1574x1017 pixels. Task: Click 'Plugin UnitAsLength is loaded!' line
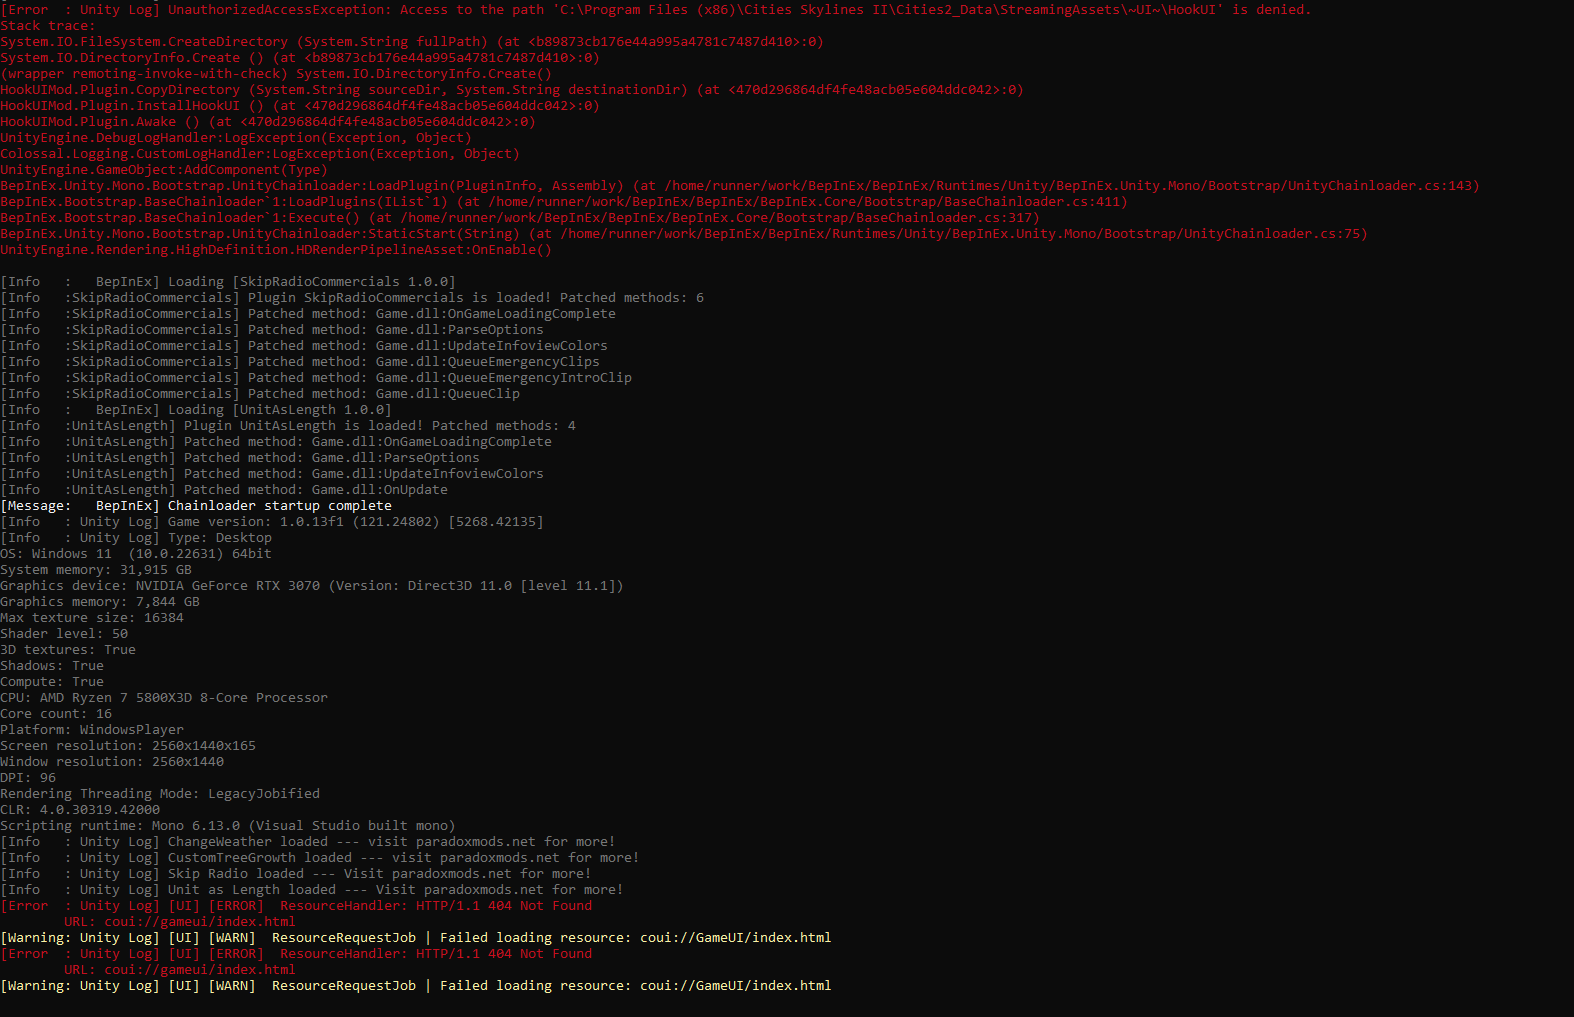click(288, 426)
